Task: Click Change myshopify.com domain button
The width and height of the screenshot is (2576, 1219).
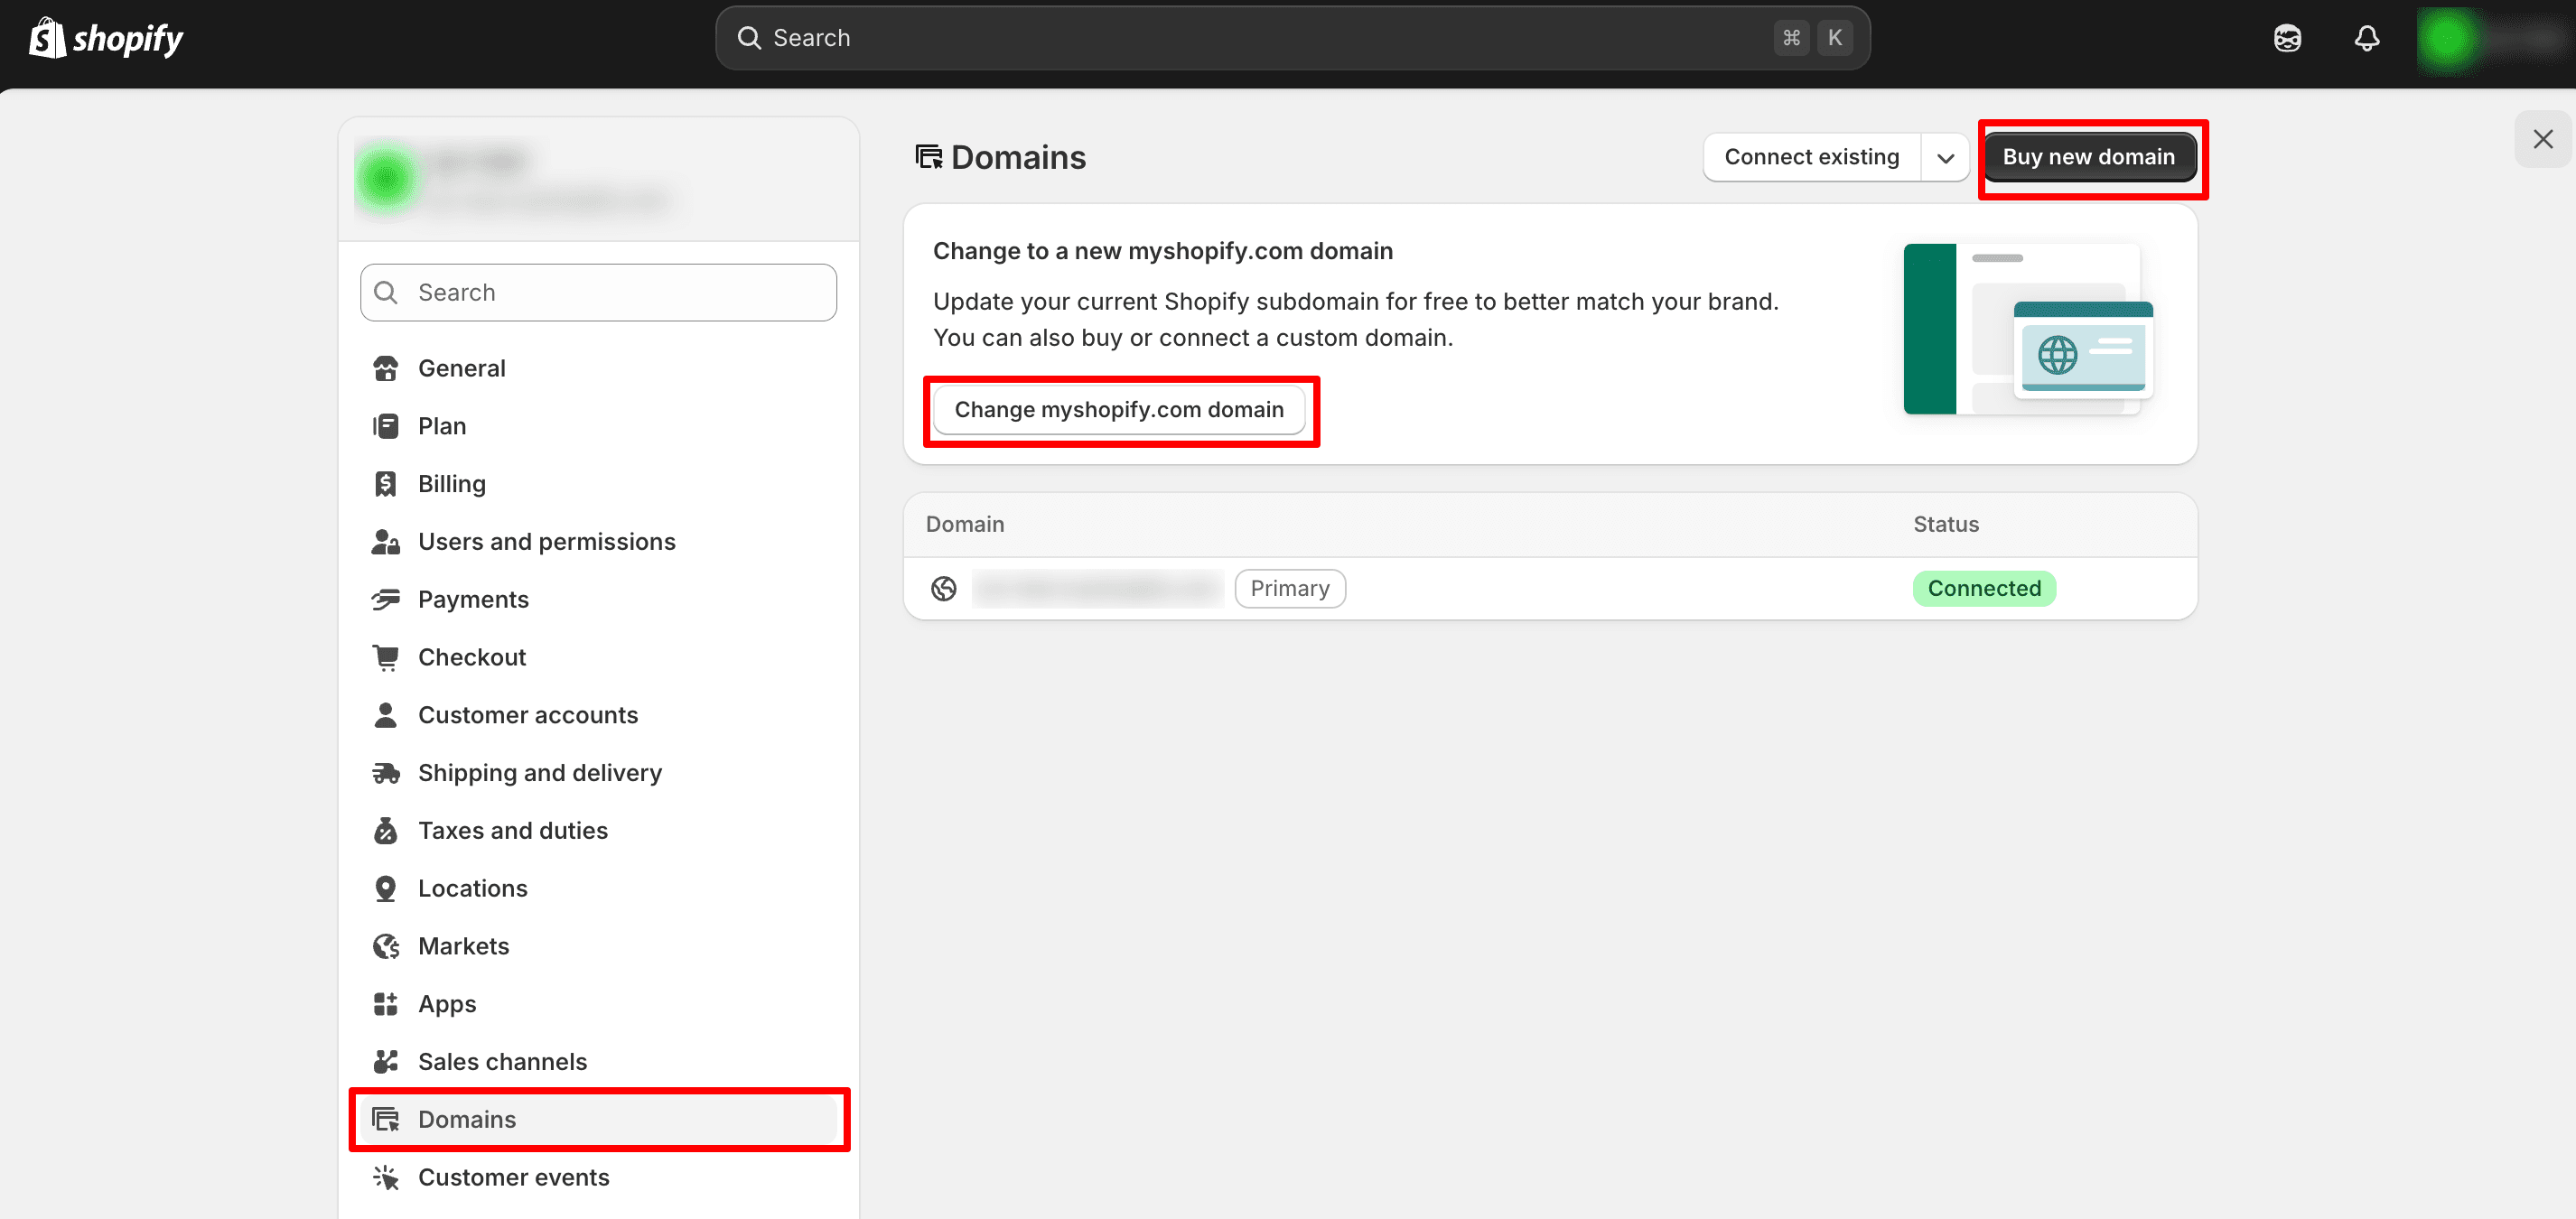Action: coord(1118,410)
